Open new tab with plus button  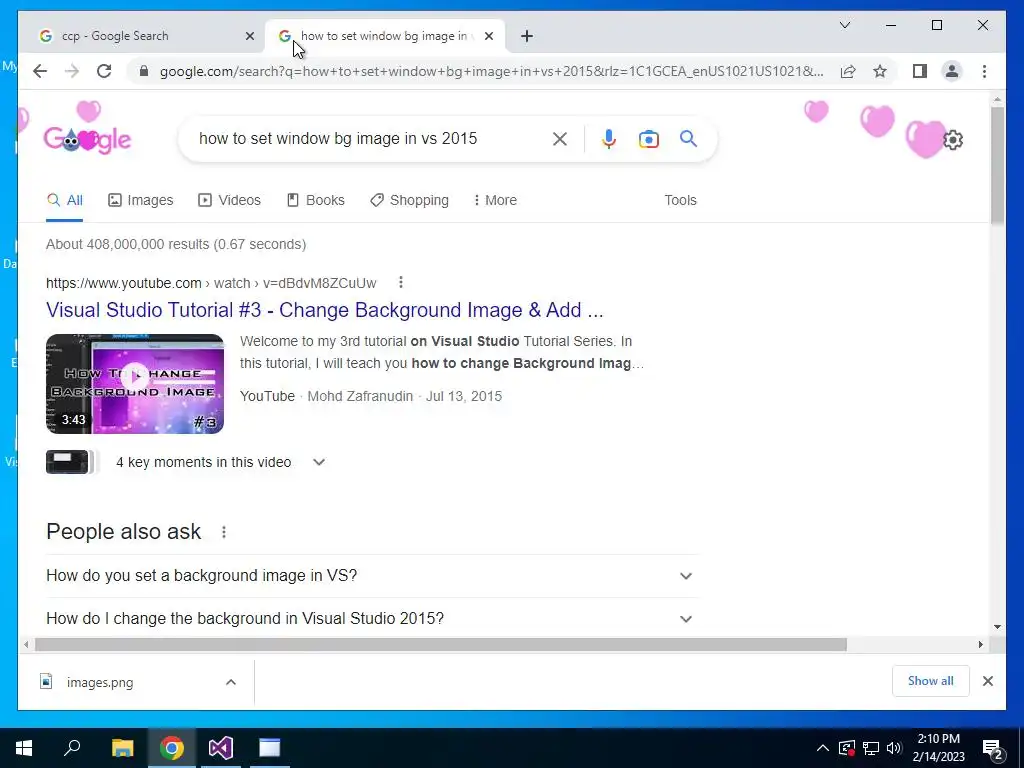tap(527, 36)
